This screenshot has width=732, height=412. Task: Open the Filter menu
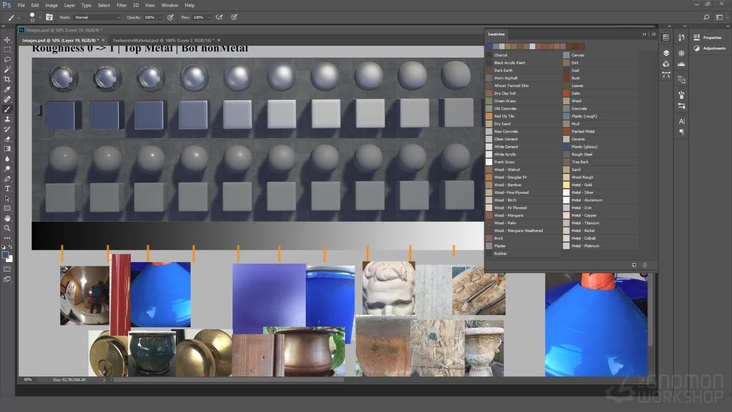pos(121,5)
